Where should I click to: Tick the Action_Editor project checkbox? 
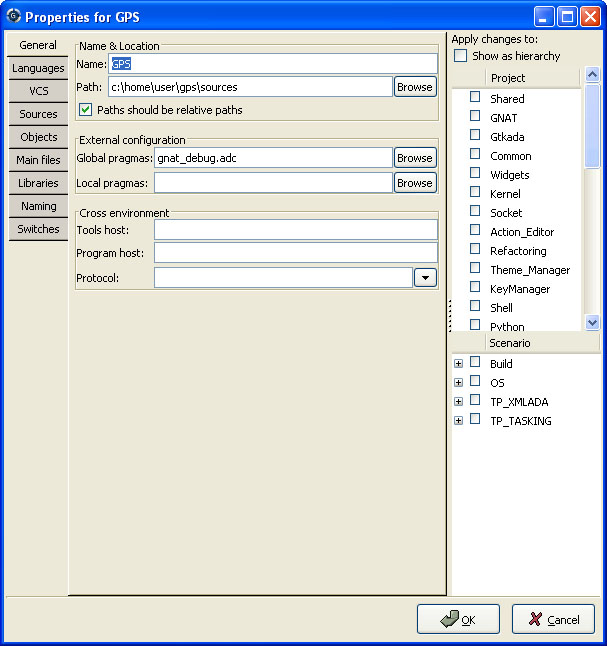tap(475, 229)
